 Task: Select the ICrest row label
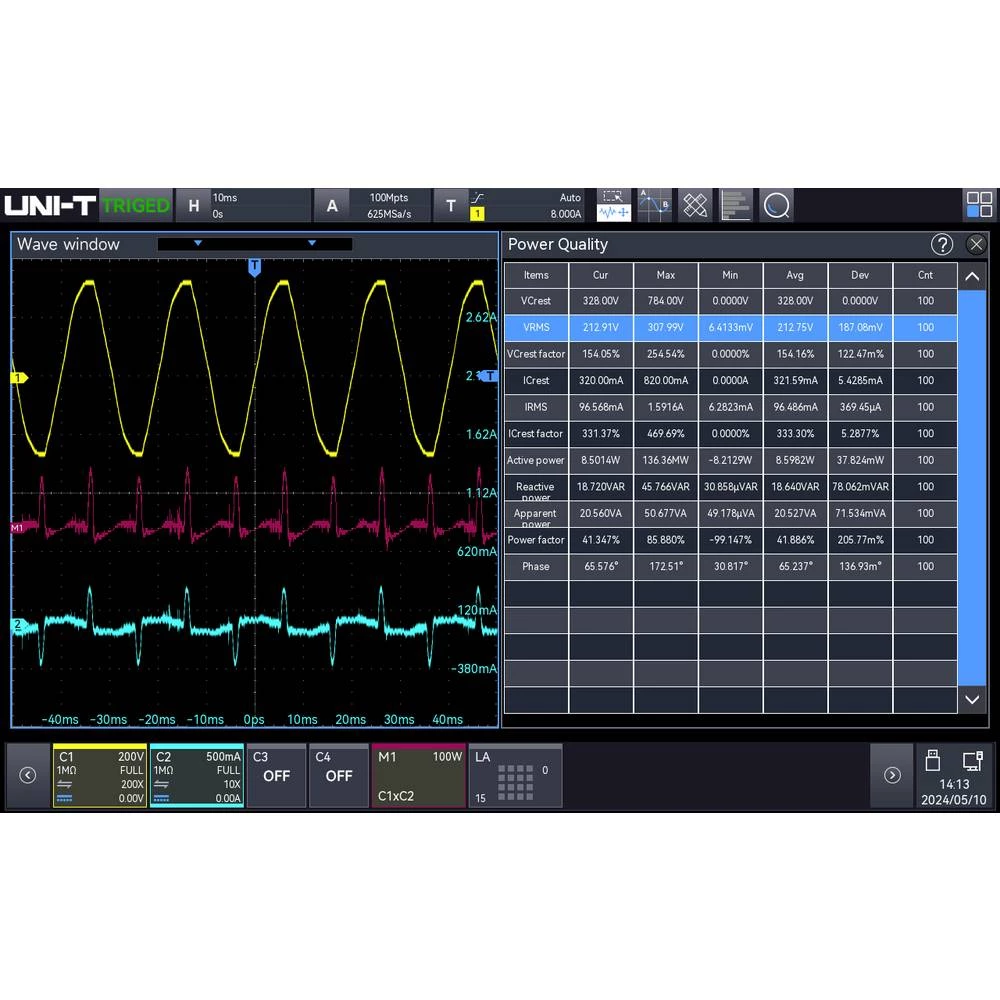(536, 380)
